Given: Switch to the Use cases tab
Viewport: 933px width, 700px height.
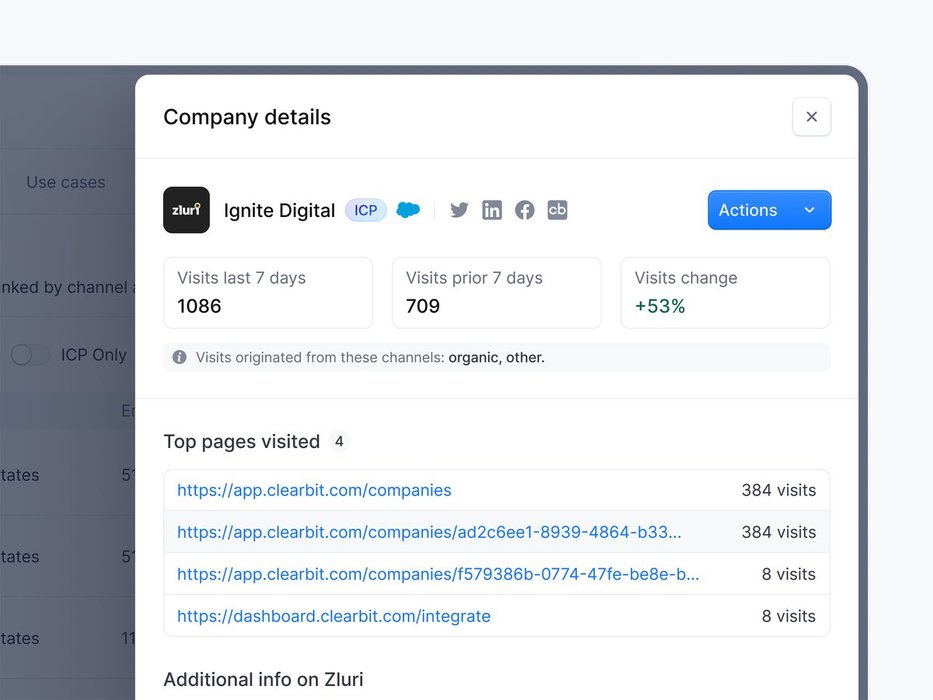Looking at the screenshot, I should coord(65,182).
